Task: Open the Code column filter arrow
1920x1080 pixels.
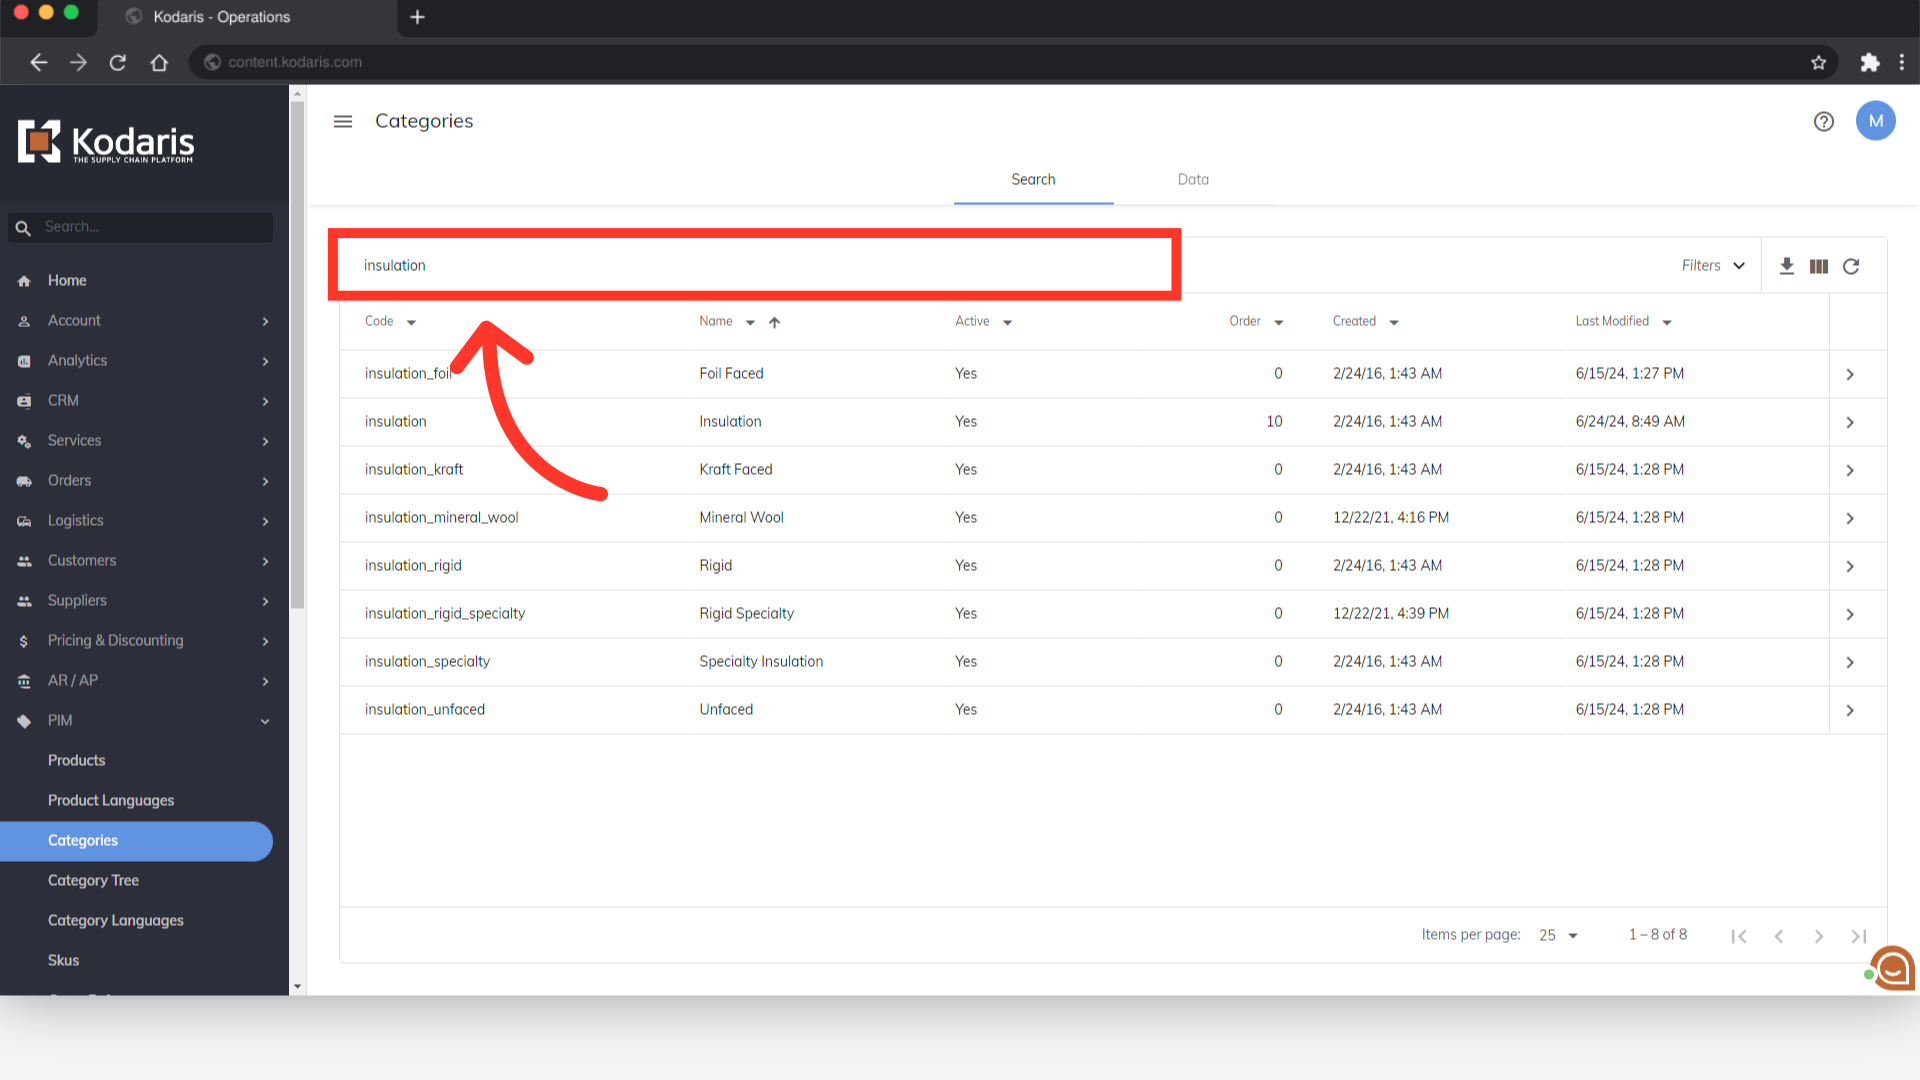Action: (411, 322)
